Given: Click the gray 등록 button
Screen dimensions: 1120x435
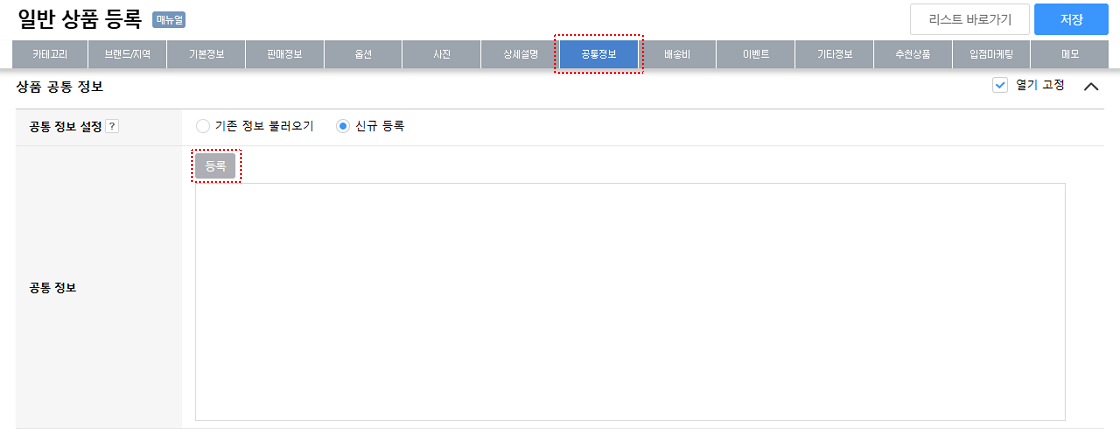Looking at the screenshot, I should click(215, 166).
